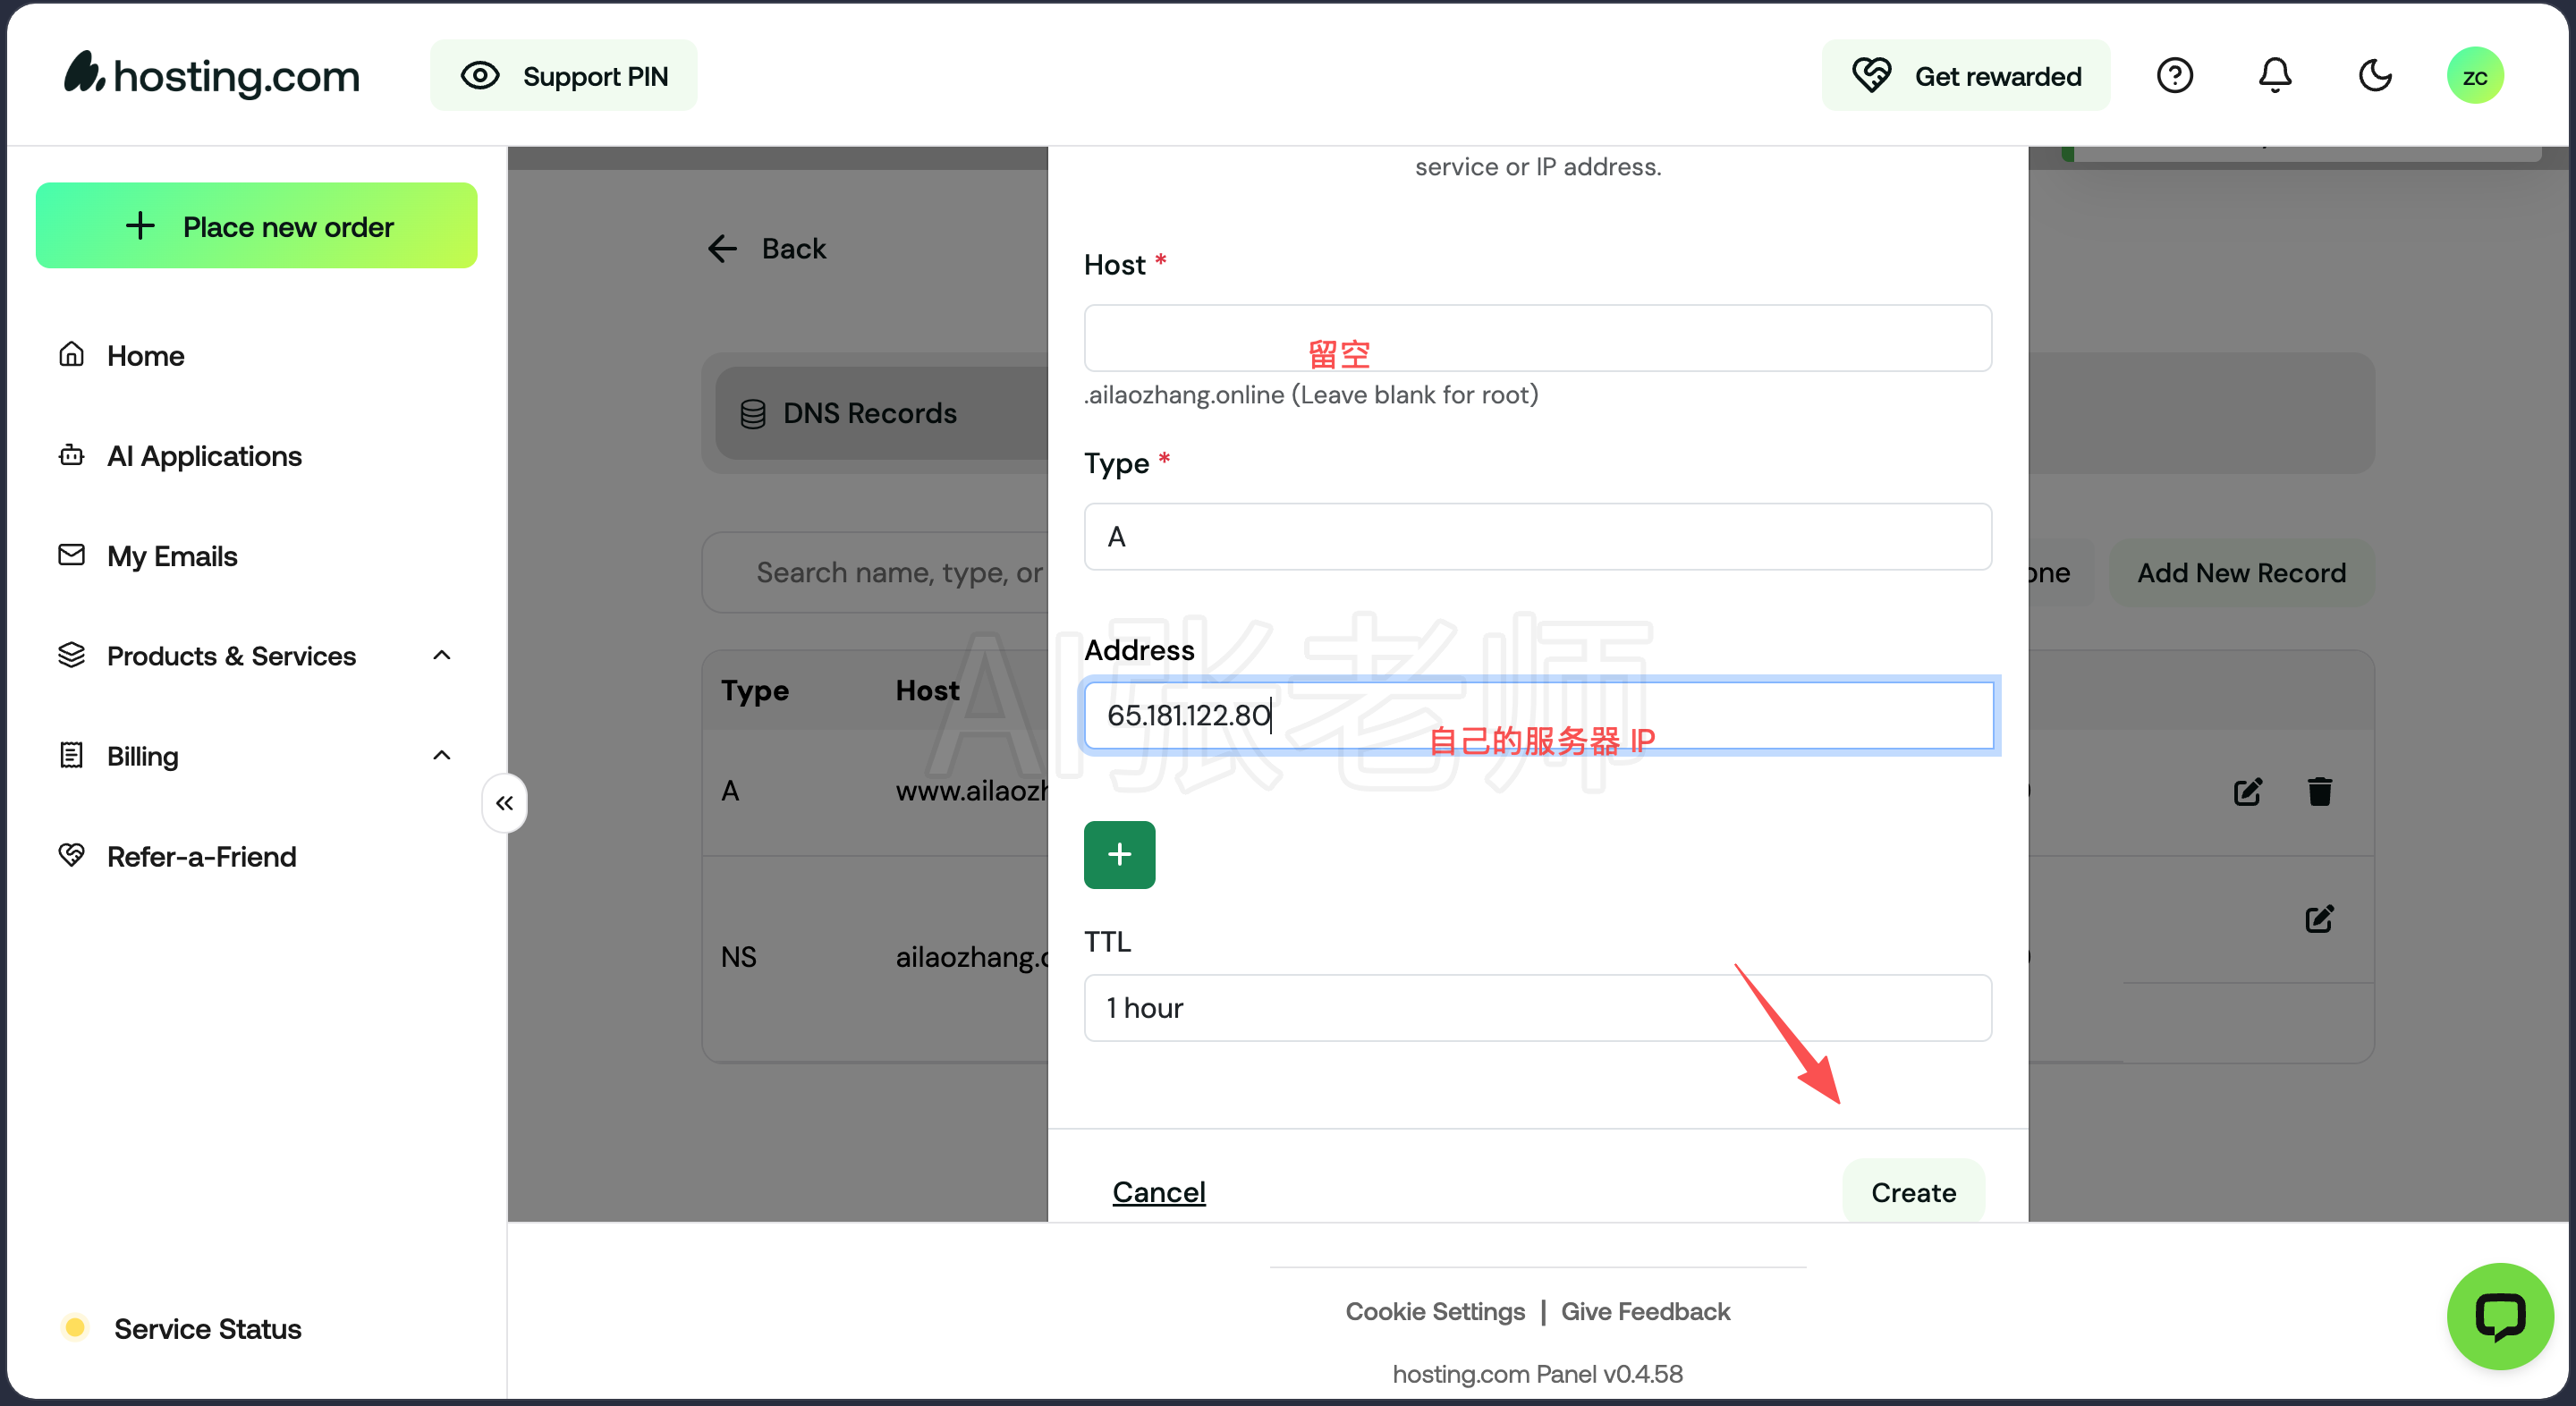Toggle dark mode with the moon icon
The image size is (2576, 1406).
point(2375,76)
